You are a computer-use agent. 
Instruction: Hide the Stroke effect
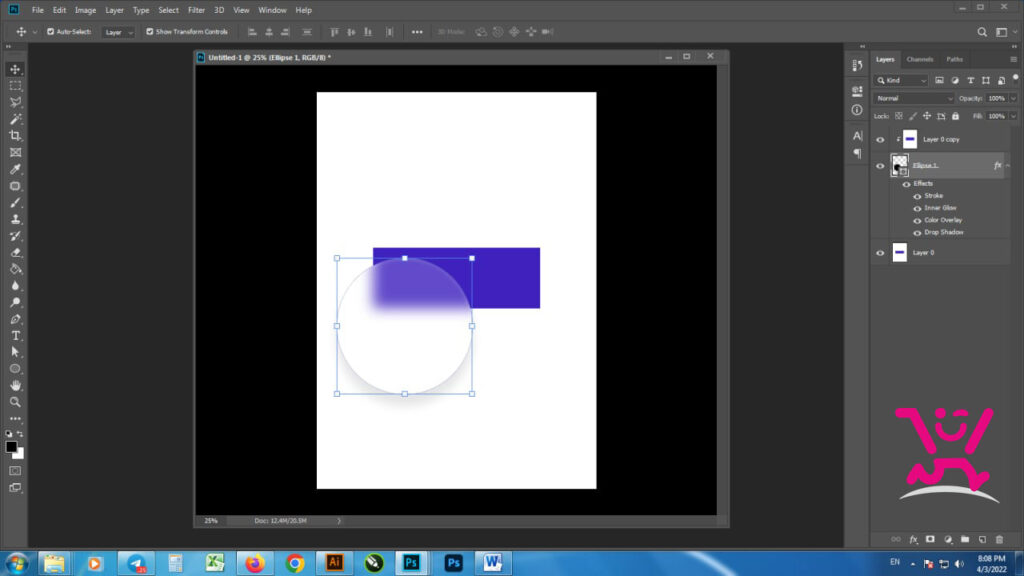pos(918,196)
